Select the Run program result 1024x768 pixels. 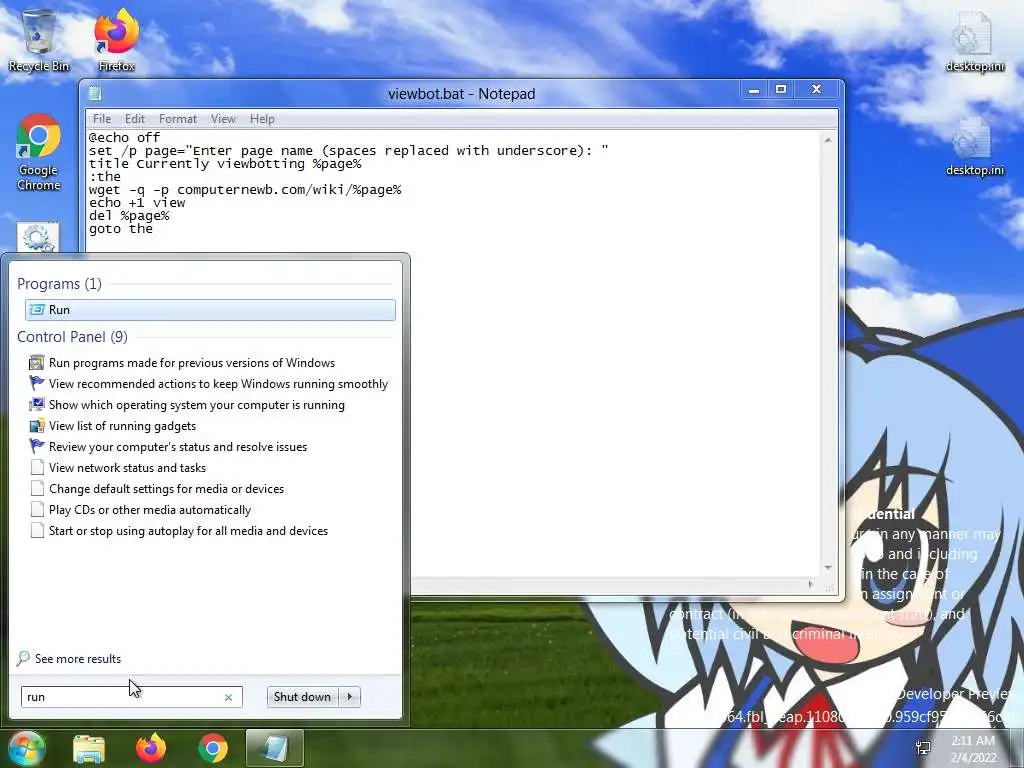pyautogui.click(x=210, y=310)
